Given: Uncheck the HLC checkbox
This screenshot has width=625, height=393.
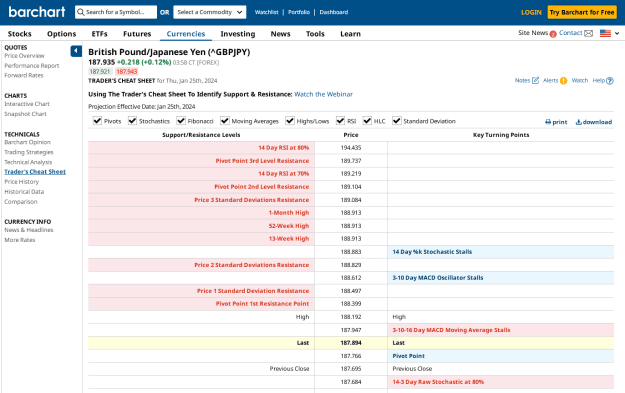Looking at the screenshot, I should [367, 121].
